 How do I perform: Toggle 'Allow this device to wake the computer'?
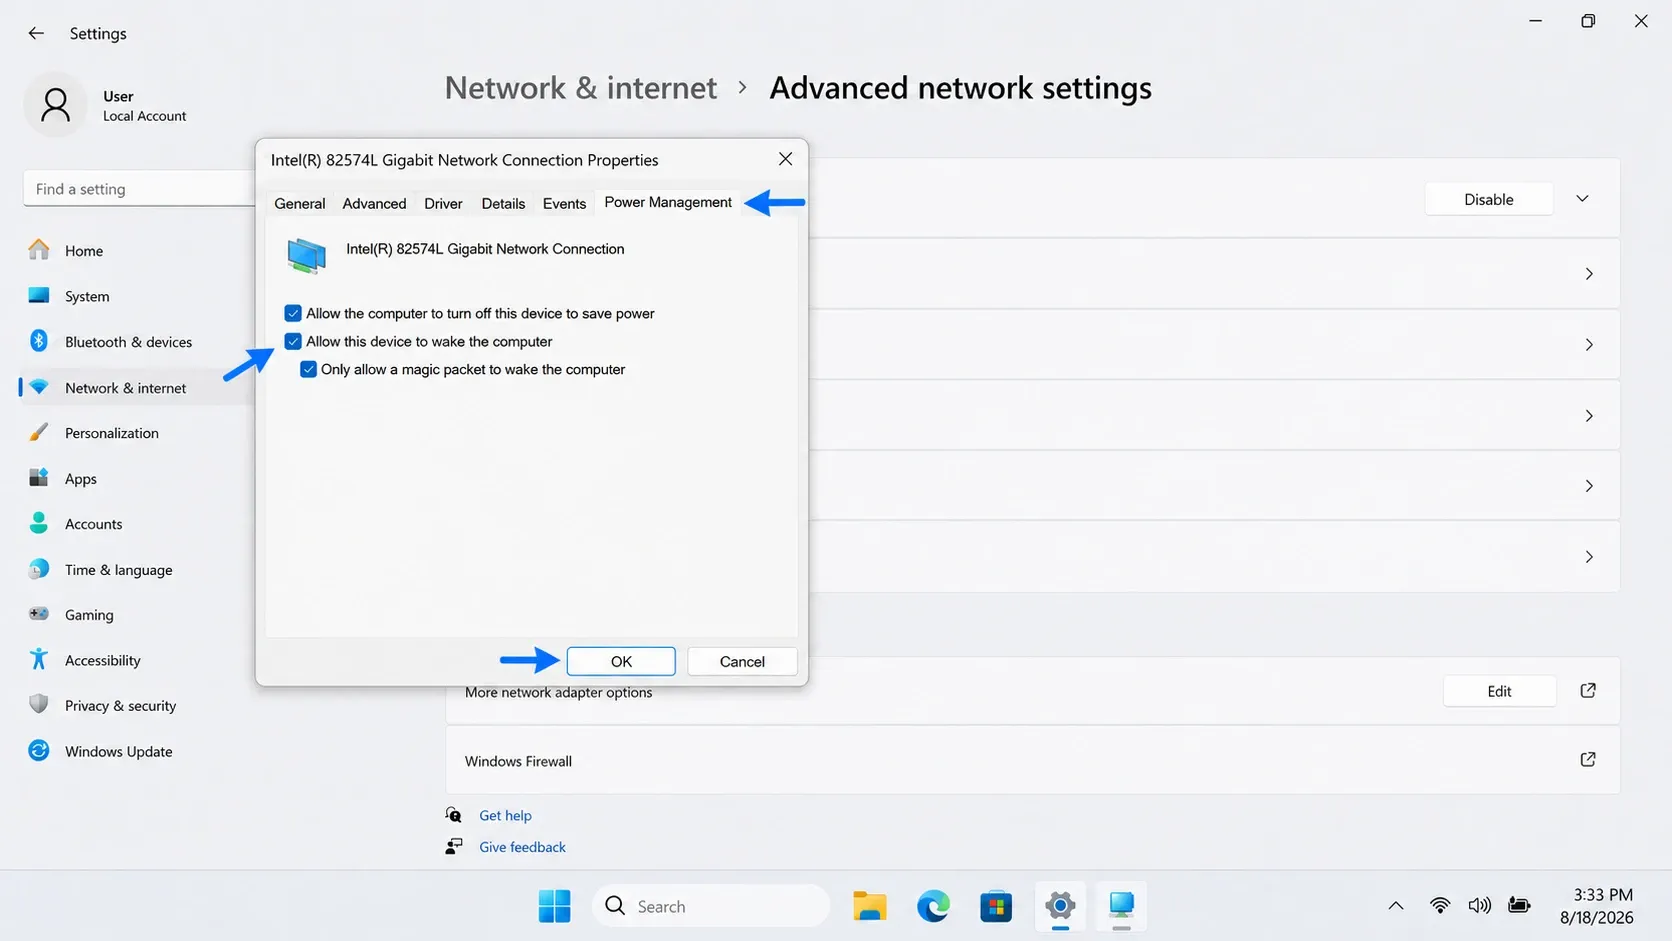click(x=293, y=341)
